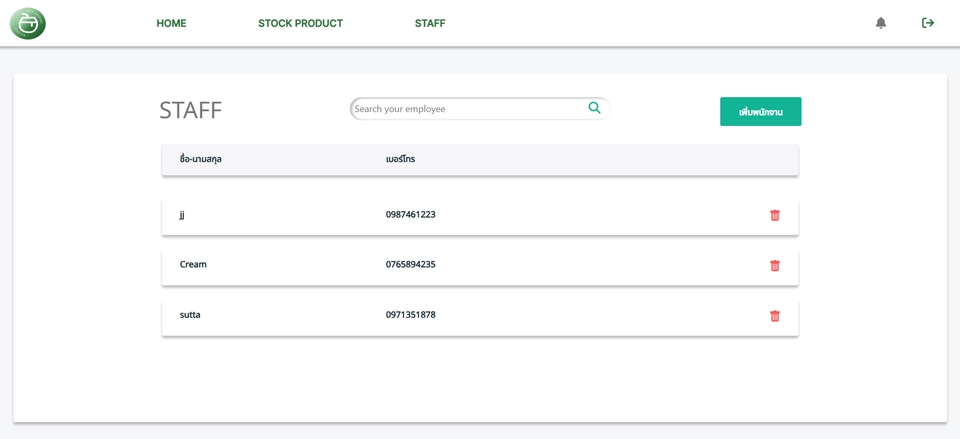Focus the Search your employee field
The image size is (960, 439).
point(465,109)
